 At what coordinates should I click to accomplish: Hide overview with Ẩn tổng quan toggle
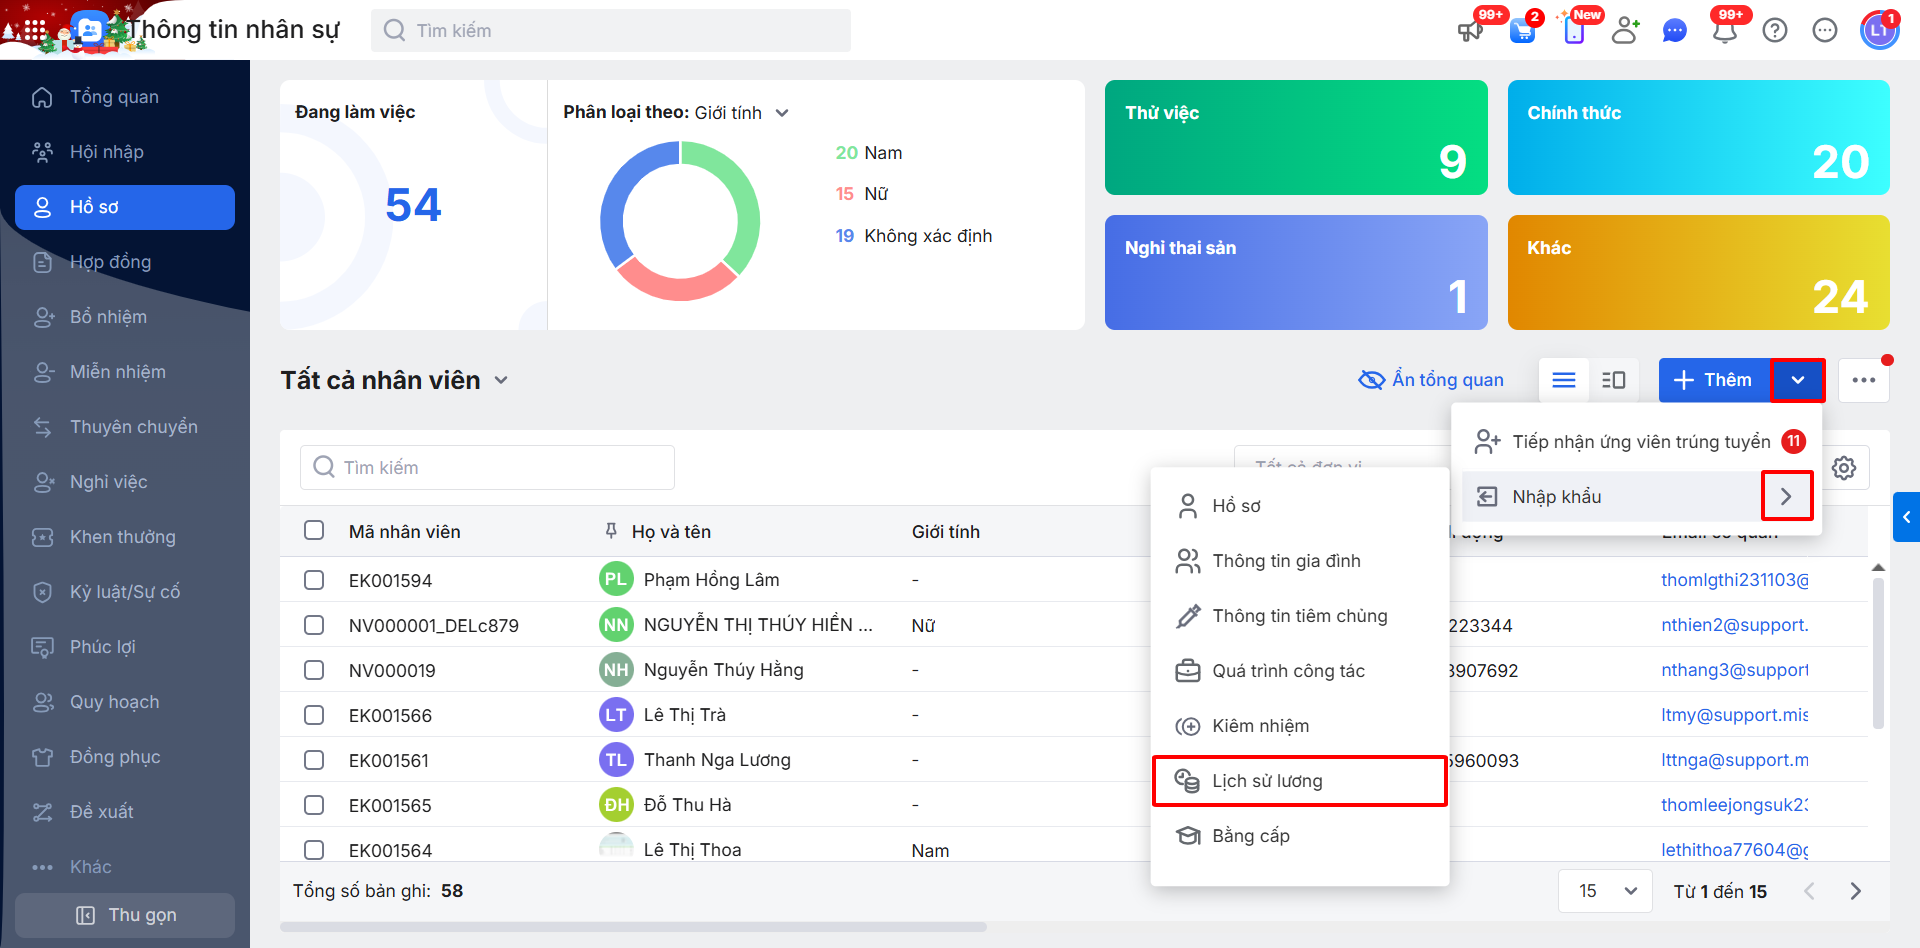point(1431,380)
